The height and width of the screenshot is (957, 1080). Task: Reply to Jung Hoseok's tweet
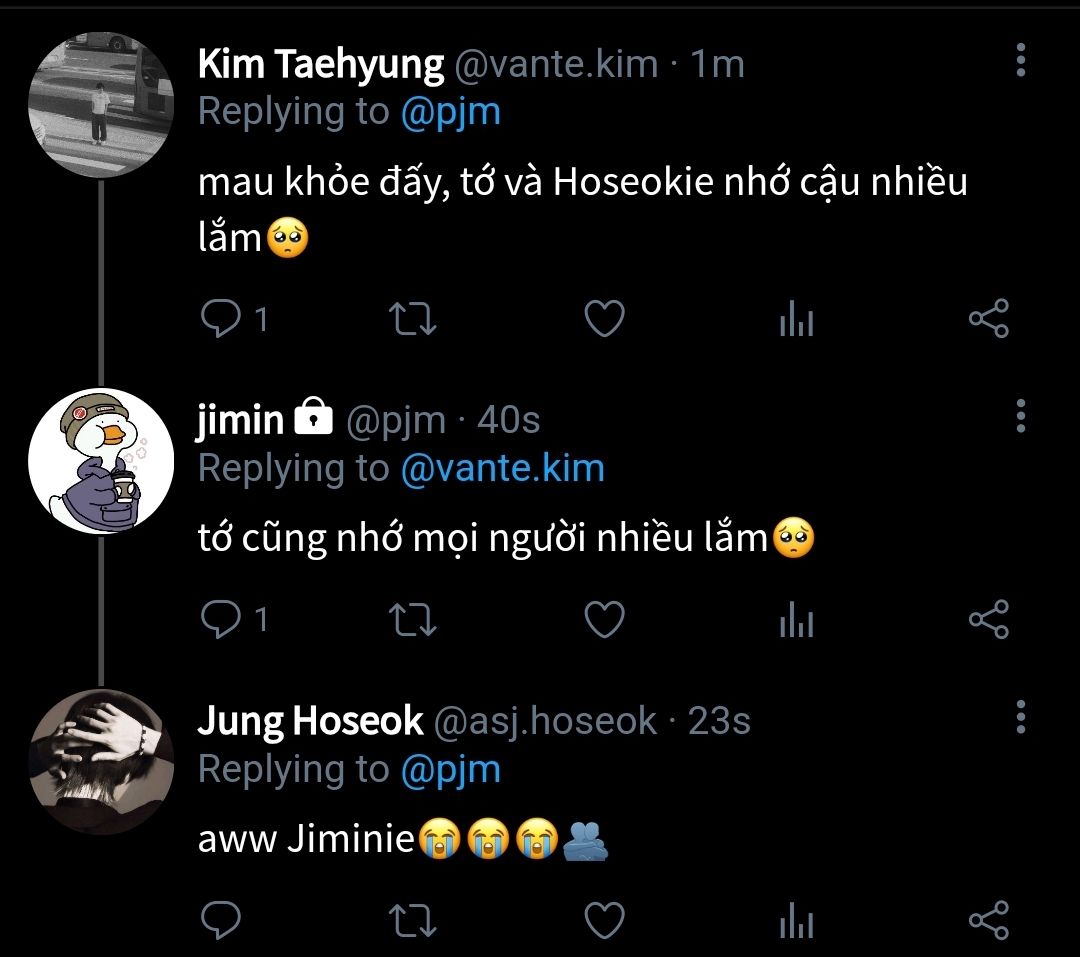pos(218,920)
